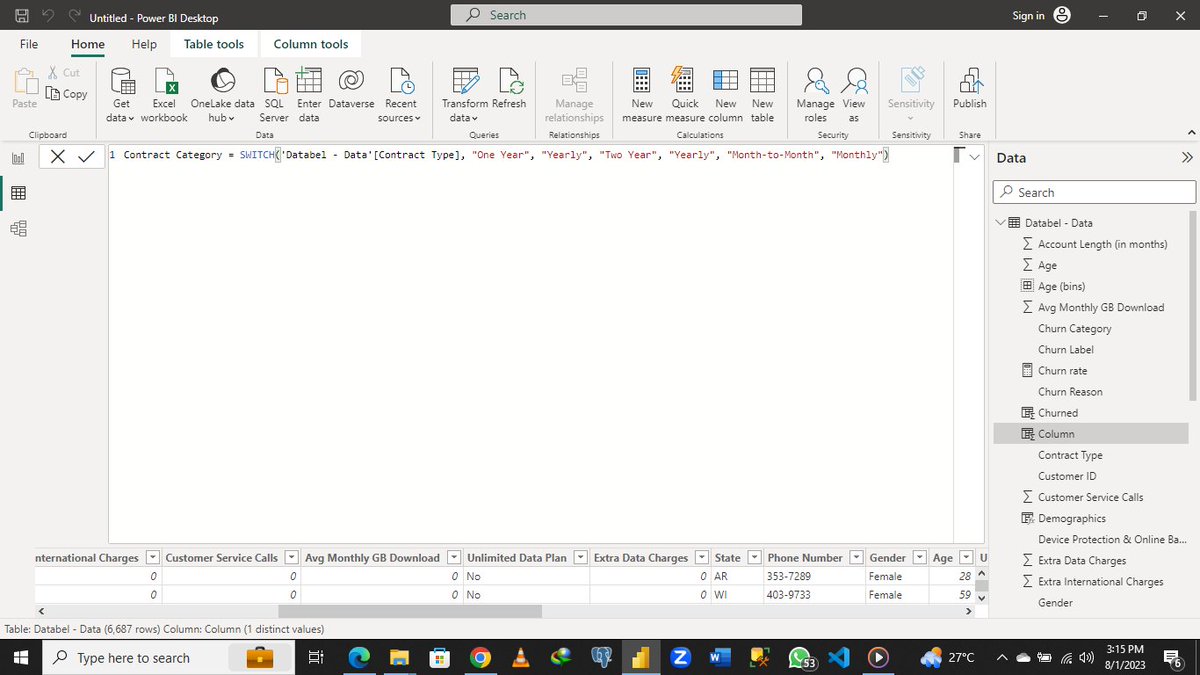Import an Excel workbook

pyautogui.click(x=163, y=95)
